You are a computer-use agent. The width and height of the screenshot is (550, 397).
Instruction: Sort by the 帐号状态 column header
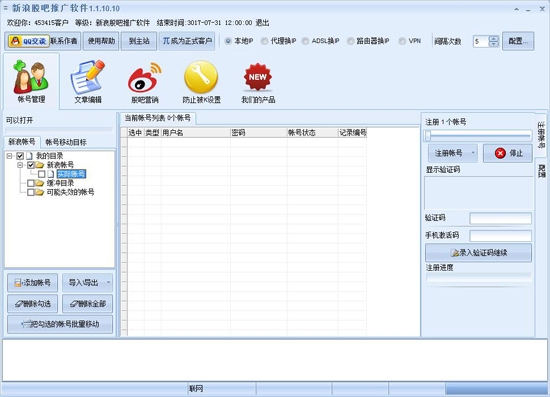click(313, 133)
